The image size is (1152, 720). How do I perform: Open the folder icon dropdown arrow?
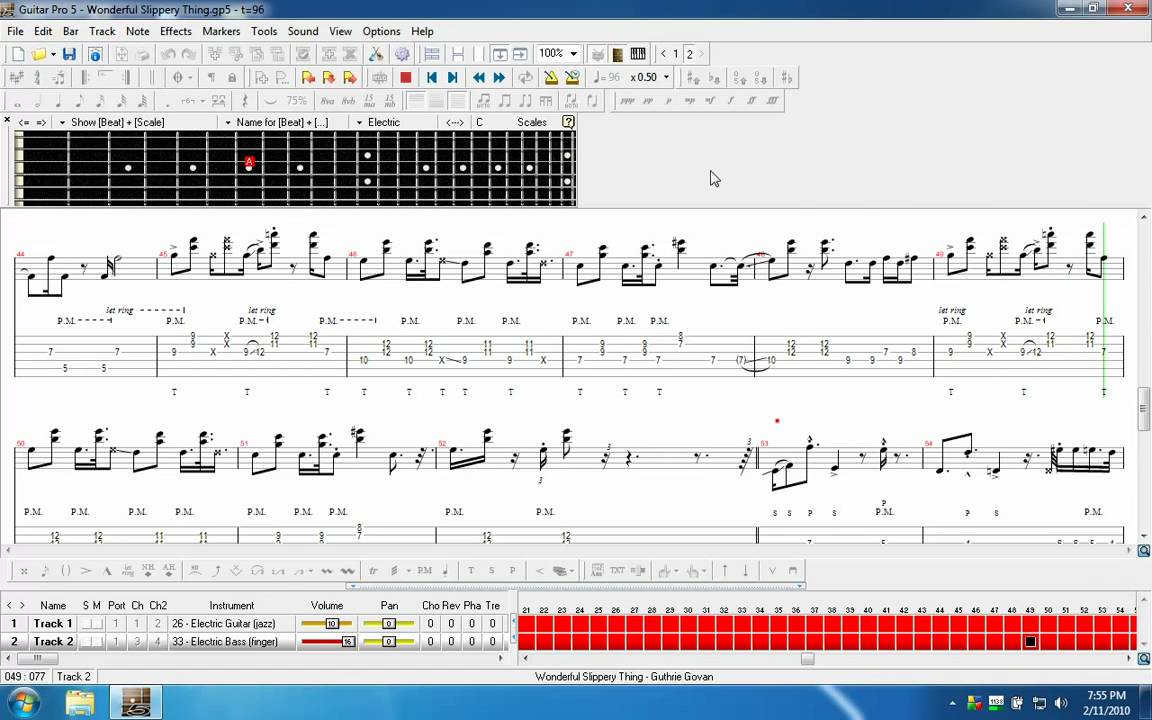54,54
